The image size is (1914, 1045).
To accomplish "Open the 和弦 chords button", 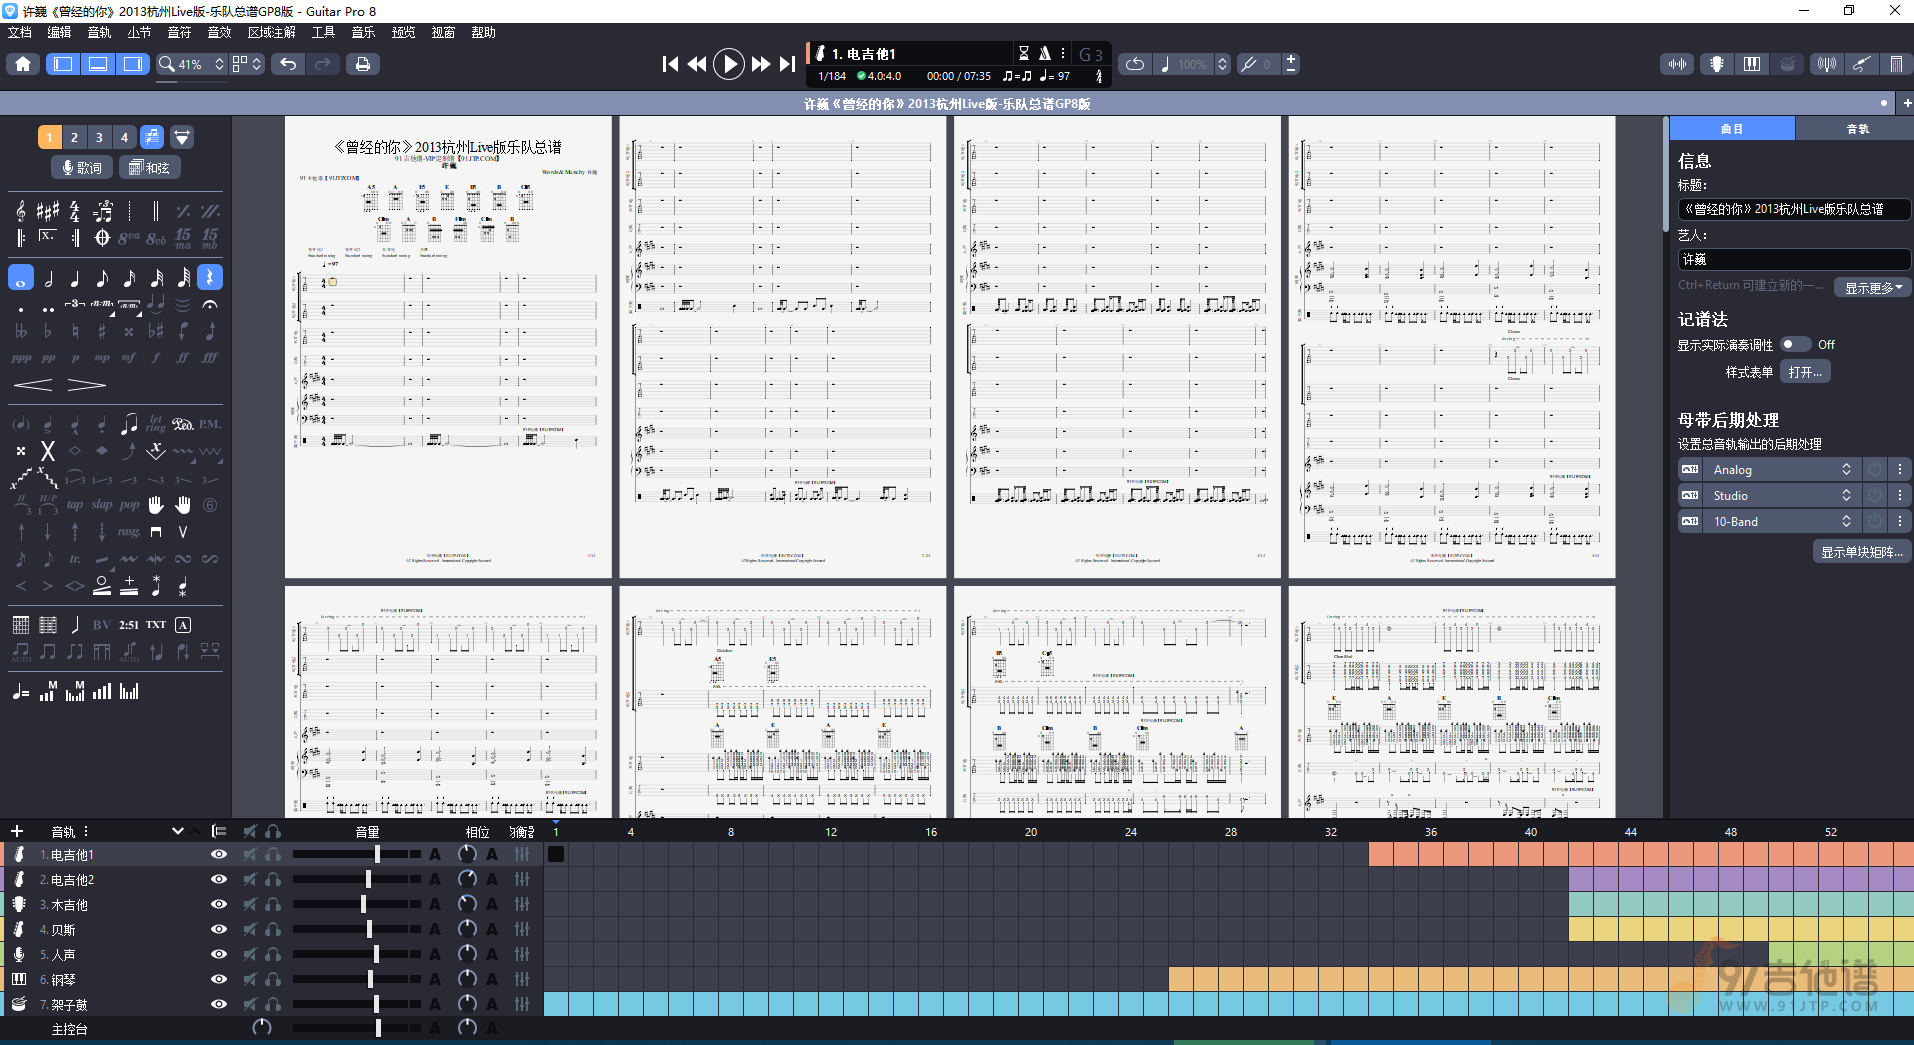I will click(150, 168).
